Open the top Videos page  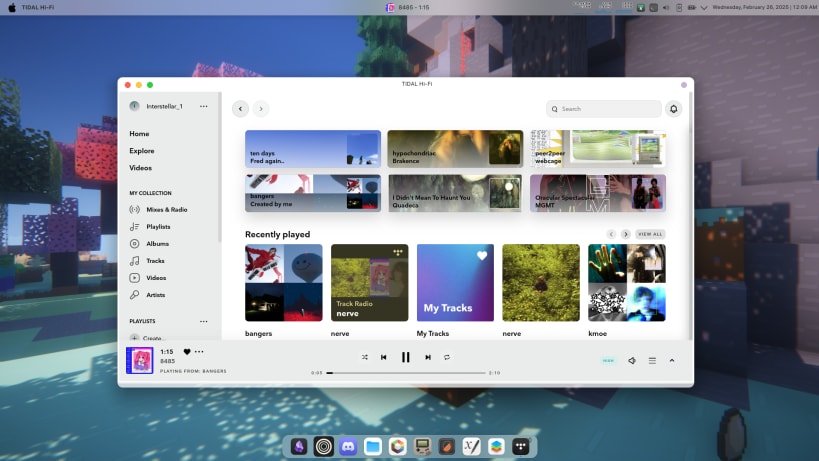[x=141, y=168]
